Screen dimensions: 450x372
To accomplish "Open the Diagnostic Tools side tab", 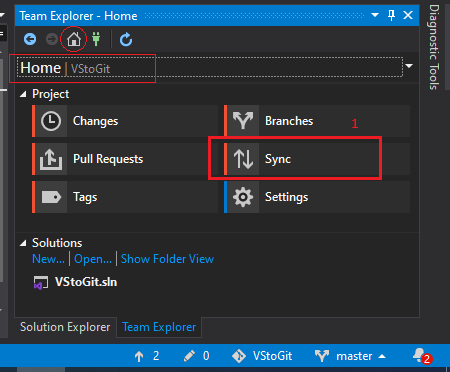I will 434,47.
